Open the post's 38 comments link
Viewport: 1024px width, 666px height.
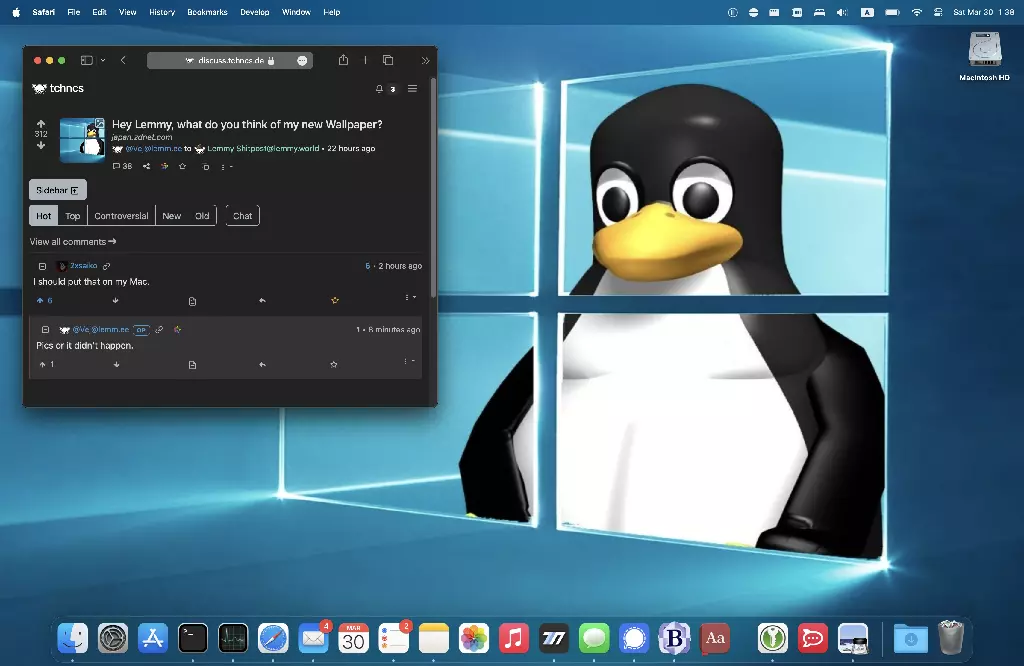[122, 166]
